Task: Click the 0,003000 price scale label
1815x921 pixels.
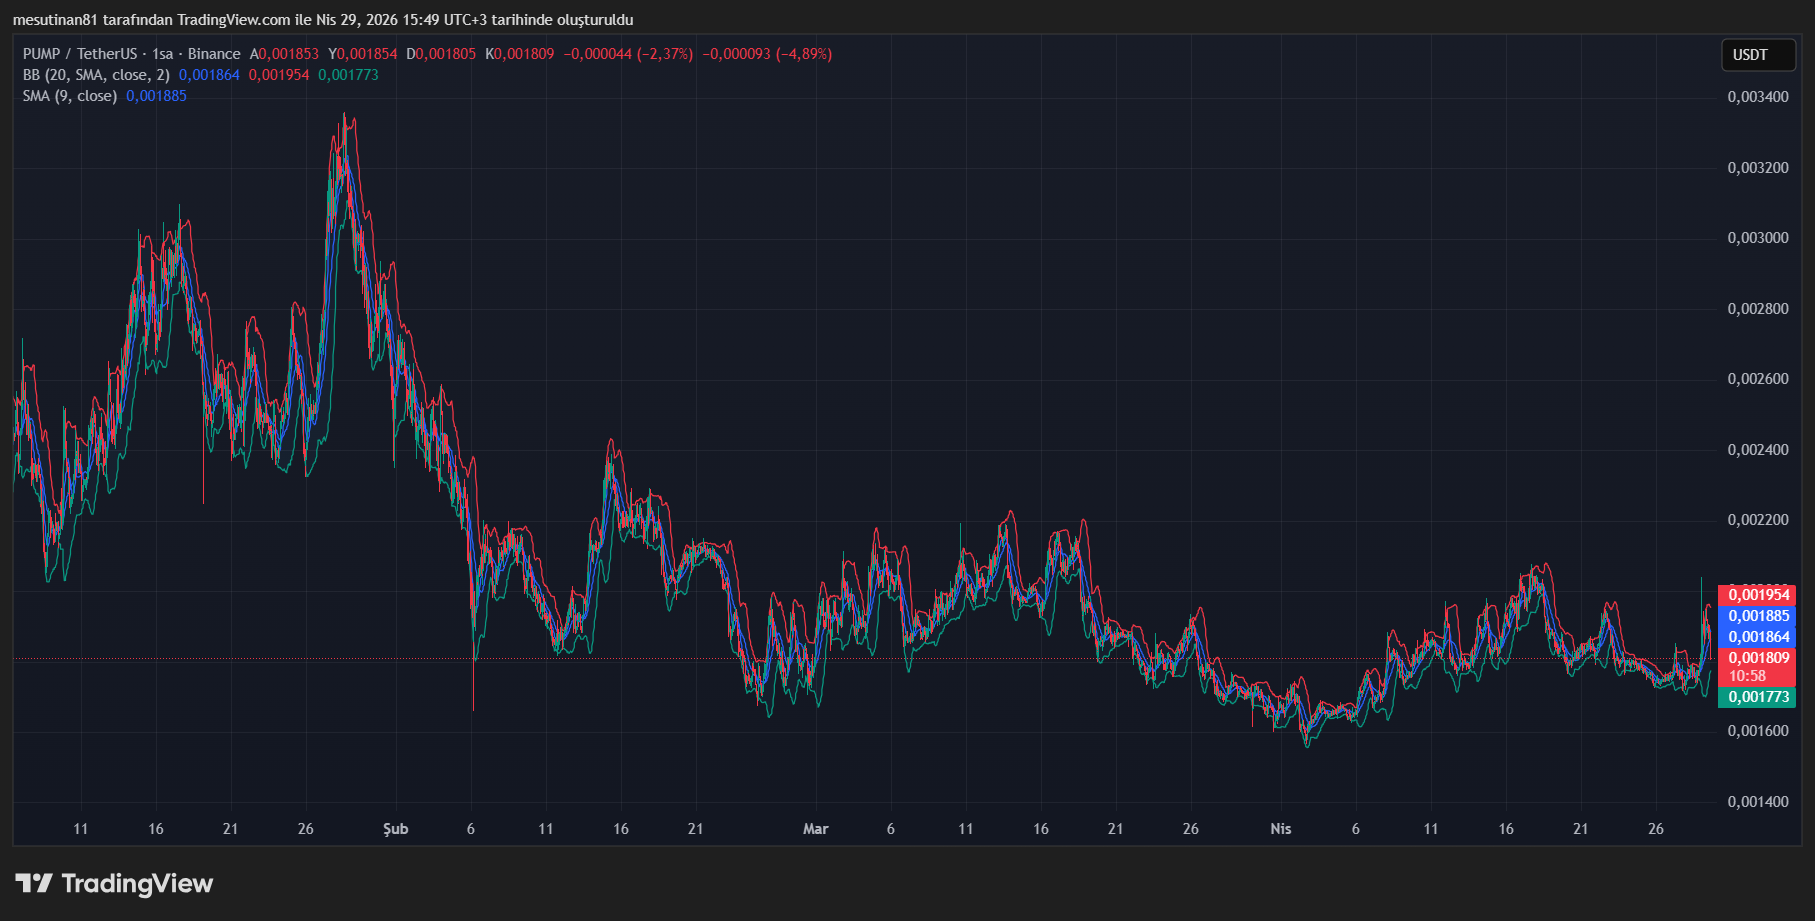Action: click(x=1758, y=238)
